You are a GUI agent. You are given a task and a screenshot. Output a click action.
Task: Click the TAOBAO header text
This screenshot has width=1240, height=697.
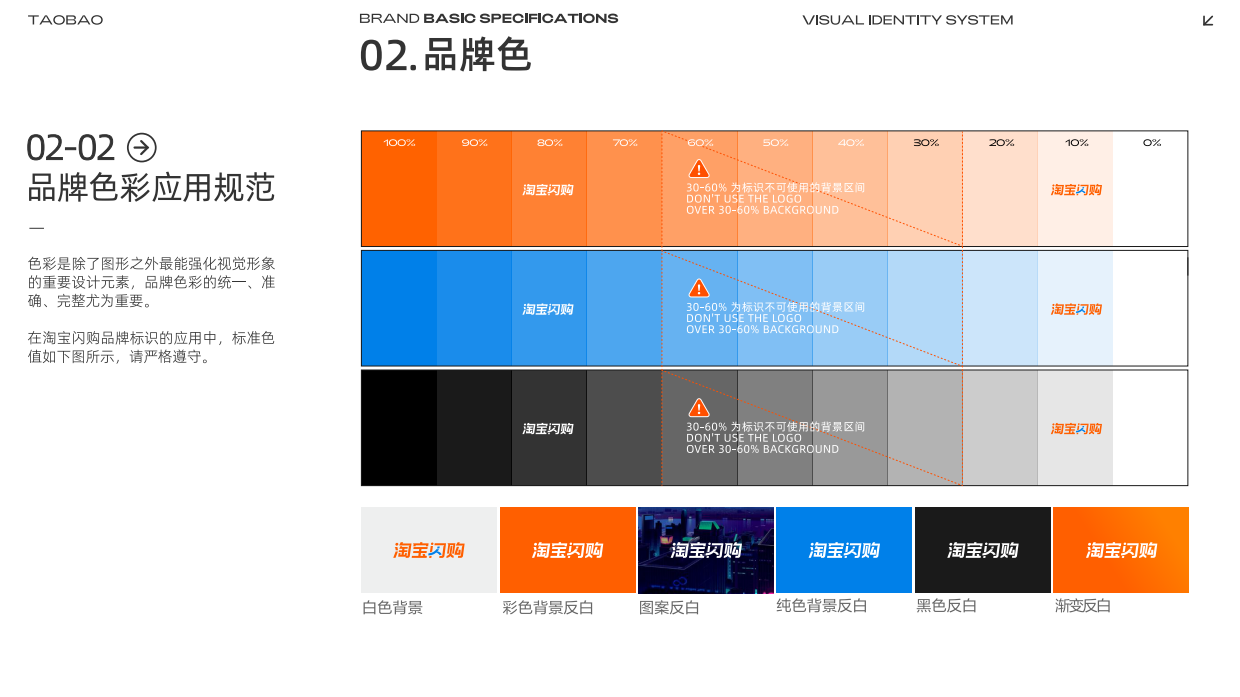pyautogui.click(x=66, y=20)
